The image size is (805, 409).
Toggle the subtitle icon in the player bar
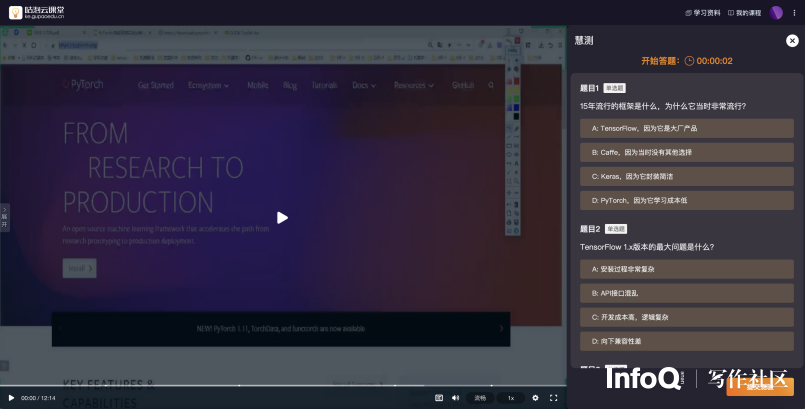pos(439,398)
